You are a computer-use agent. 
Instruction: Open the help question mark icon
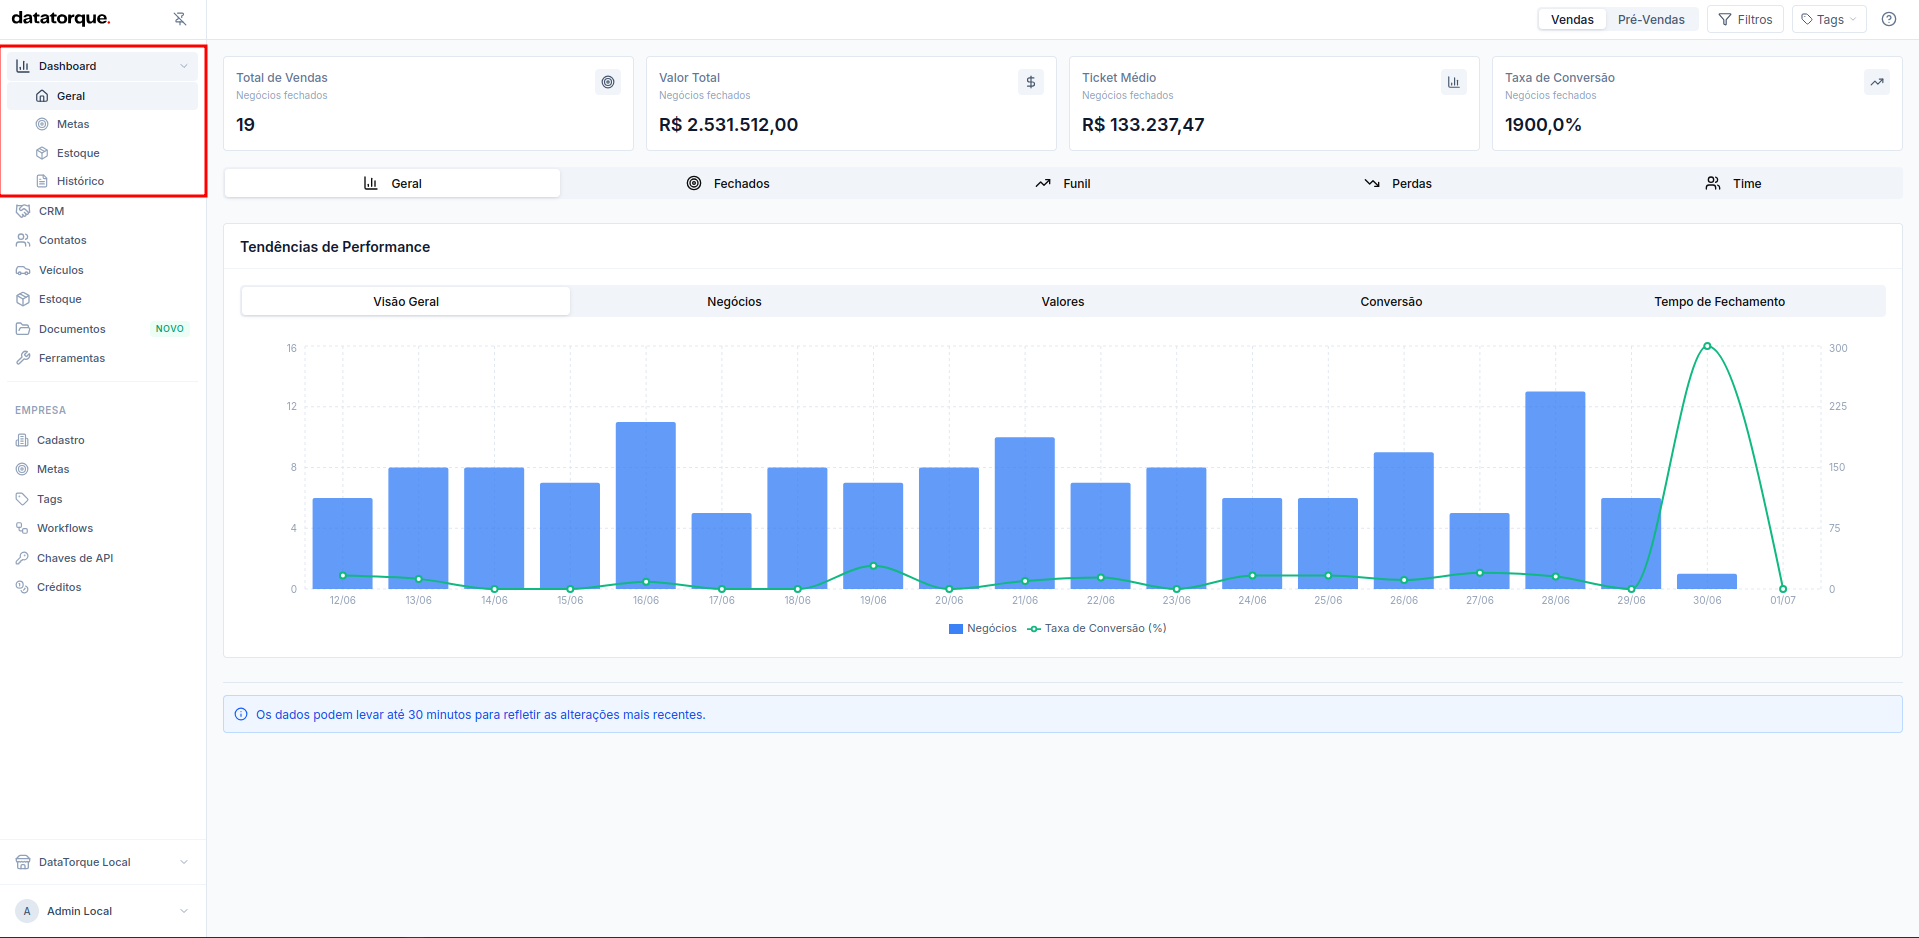click(1889, 19)
